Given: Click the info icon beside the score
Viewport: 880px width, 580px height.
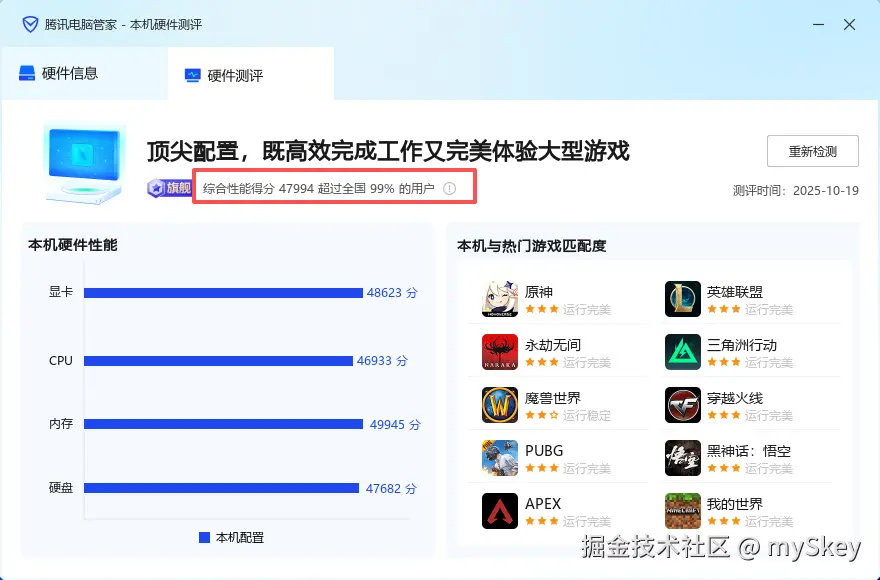Looking at the screenshot, I should [450, 189].
